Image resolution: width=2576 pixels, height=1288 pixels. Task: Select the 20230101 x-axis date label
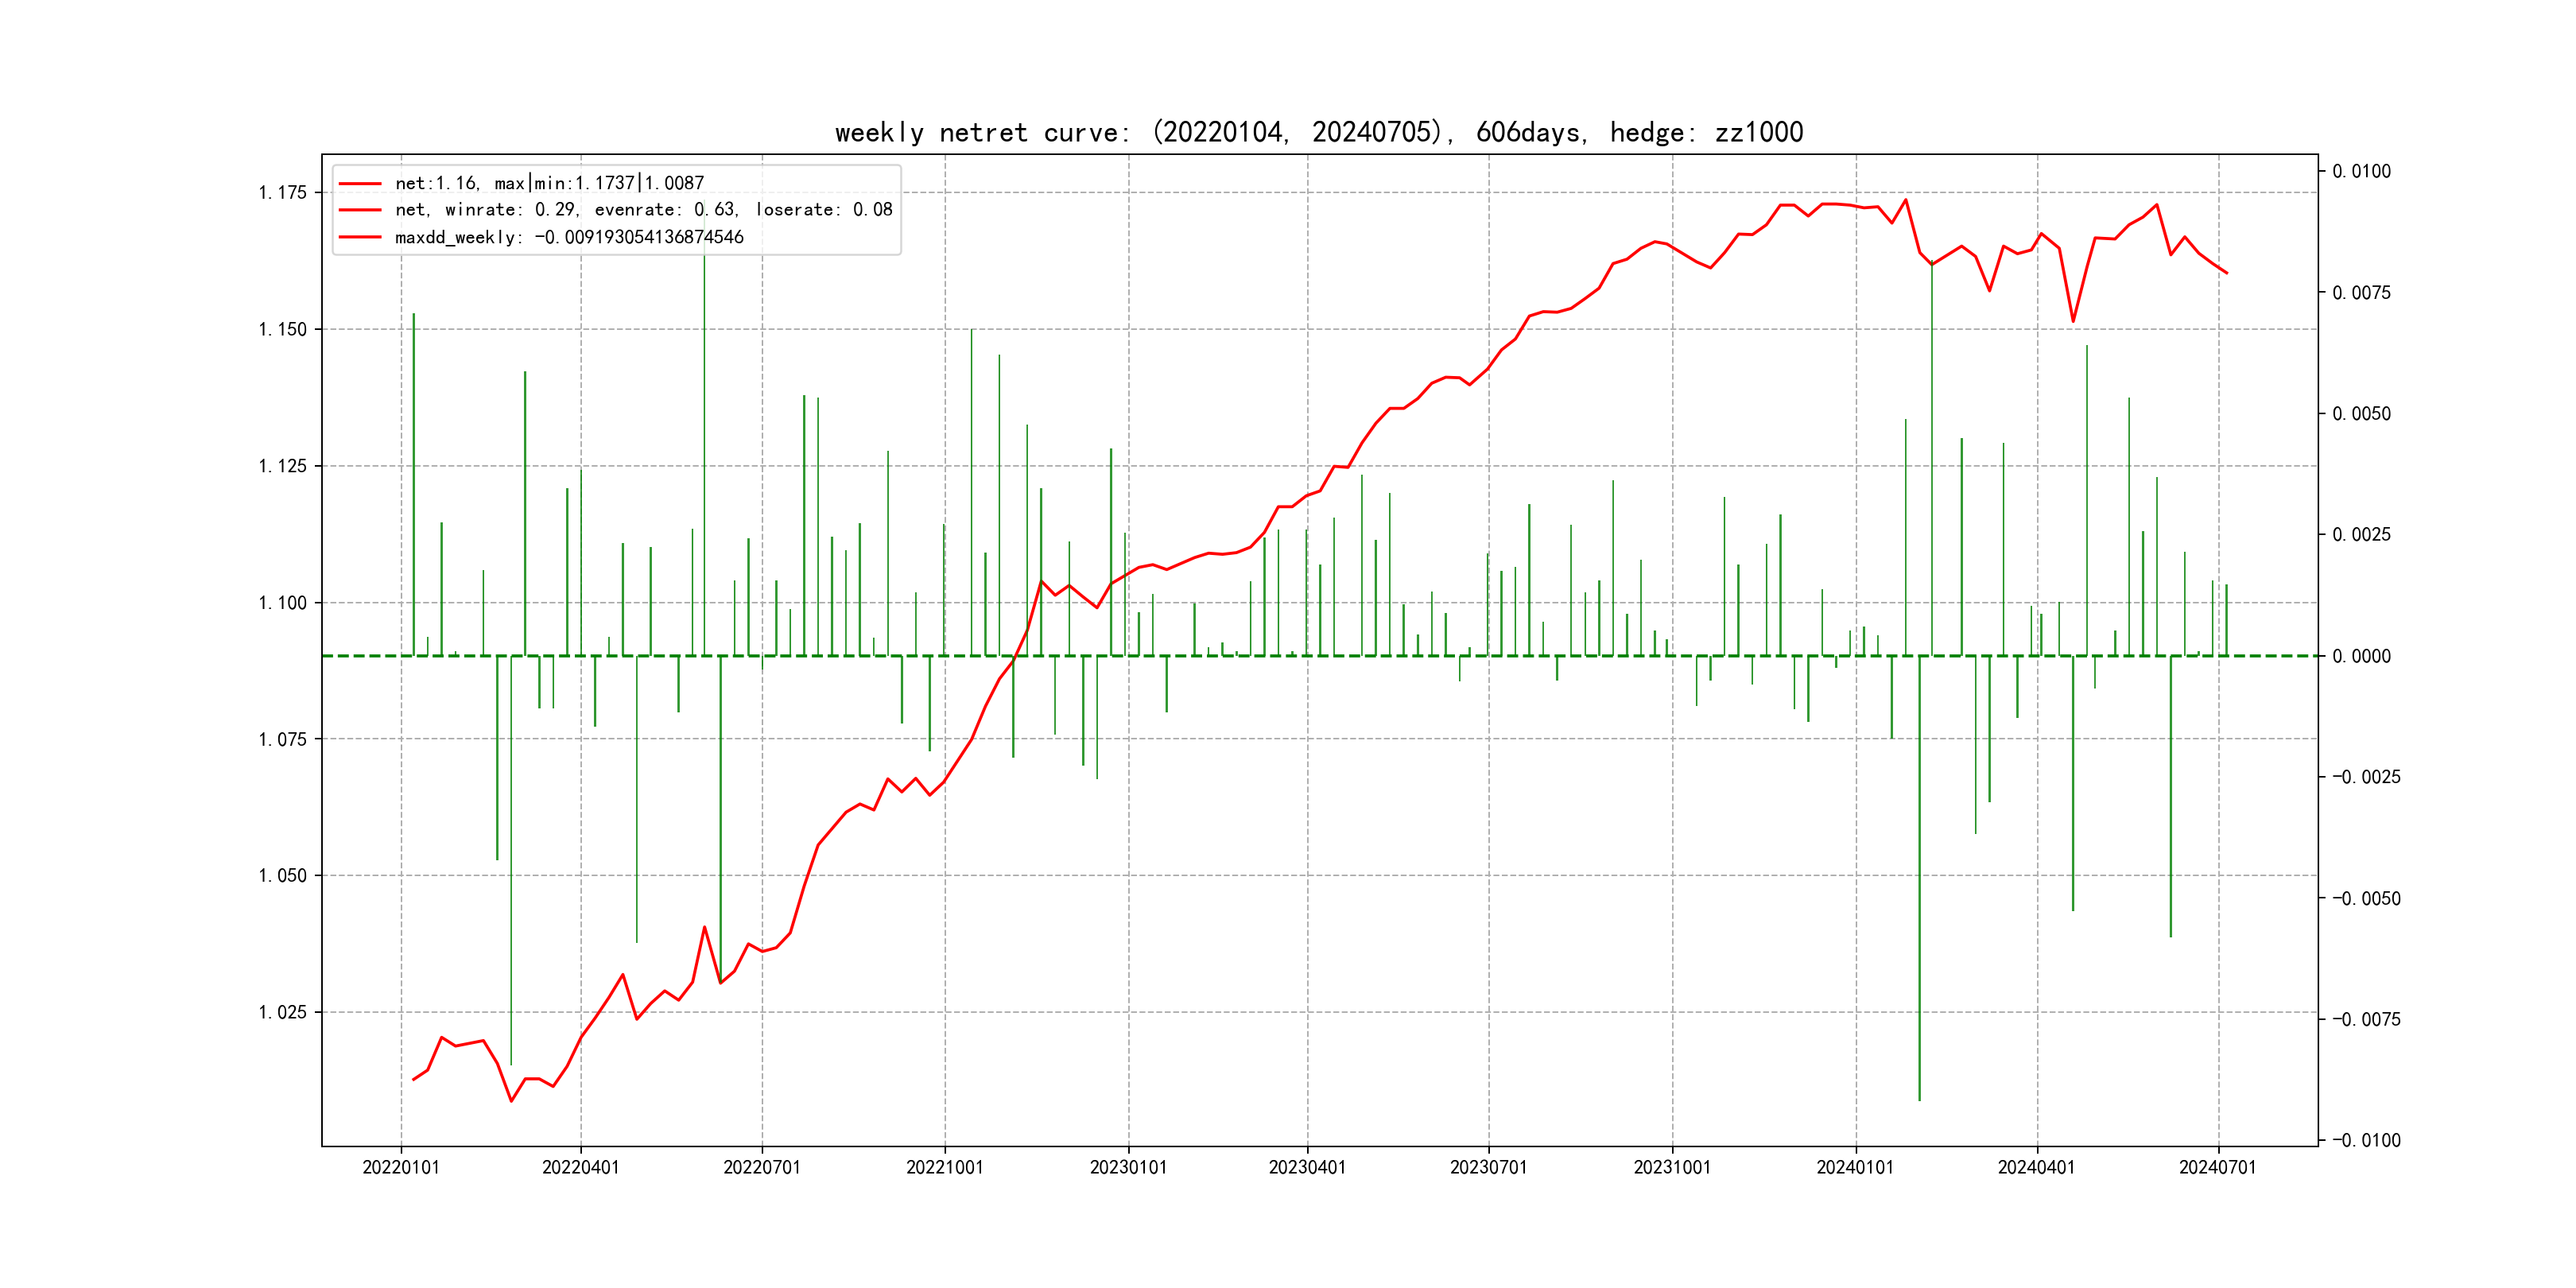coord(1128,1168)
